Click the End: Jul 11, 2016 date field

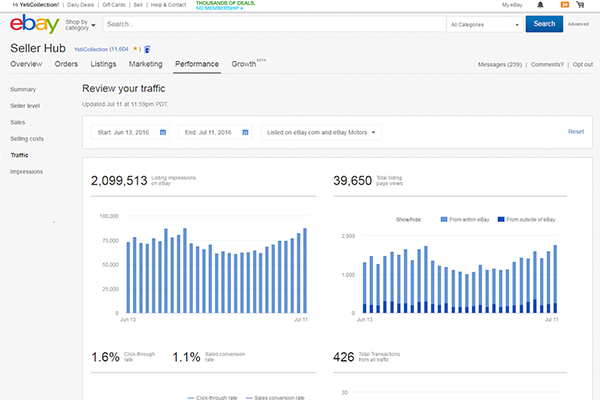pyautogui.click(x=215, y=132)
